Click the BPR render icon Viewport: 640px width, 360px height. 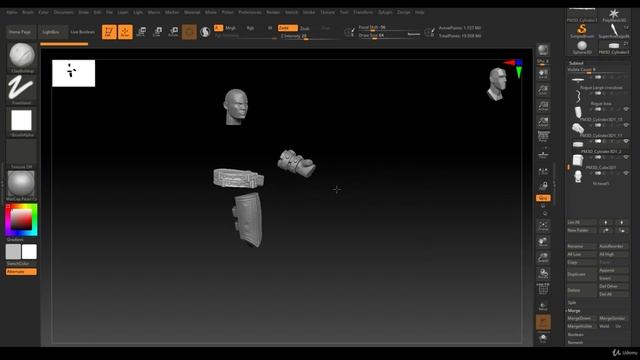(543, 50)
